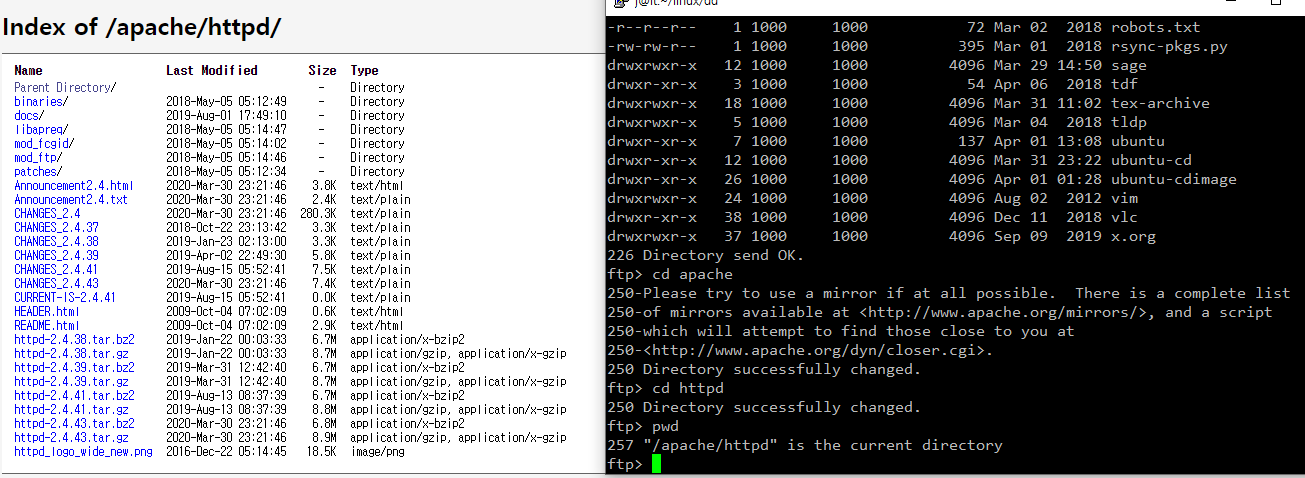
Task: Open Announcement2.4.html file link
Action: [74, 185]
